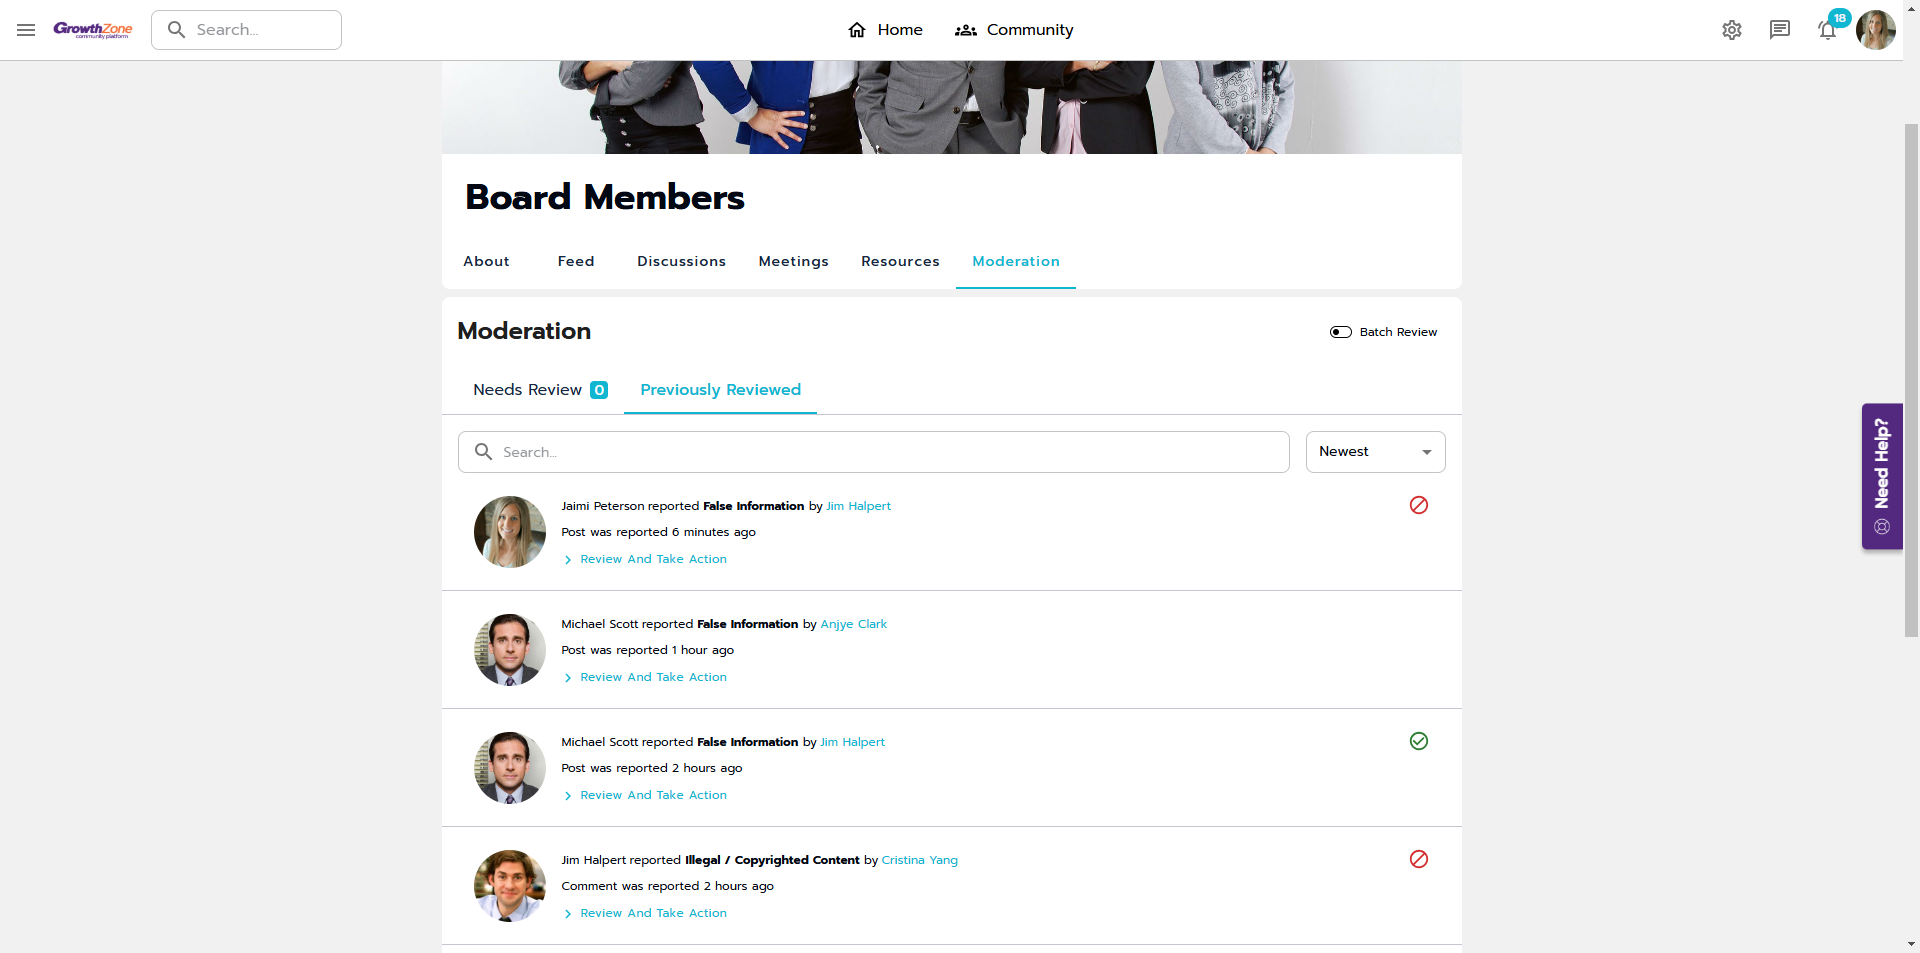
Task: Open the hamburger navigation menu
Action: pyautogui.click(x=26, y=30)
